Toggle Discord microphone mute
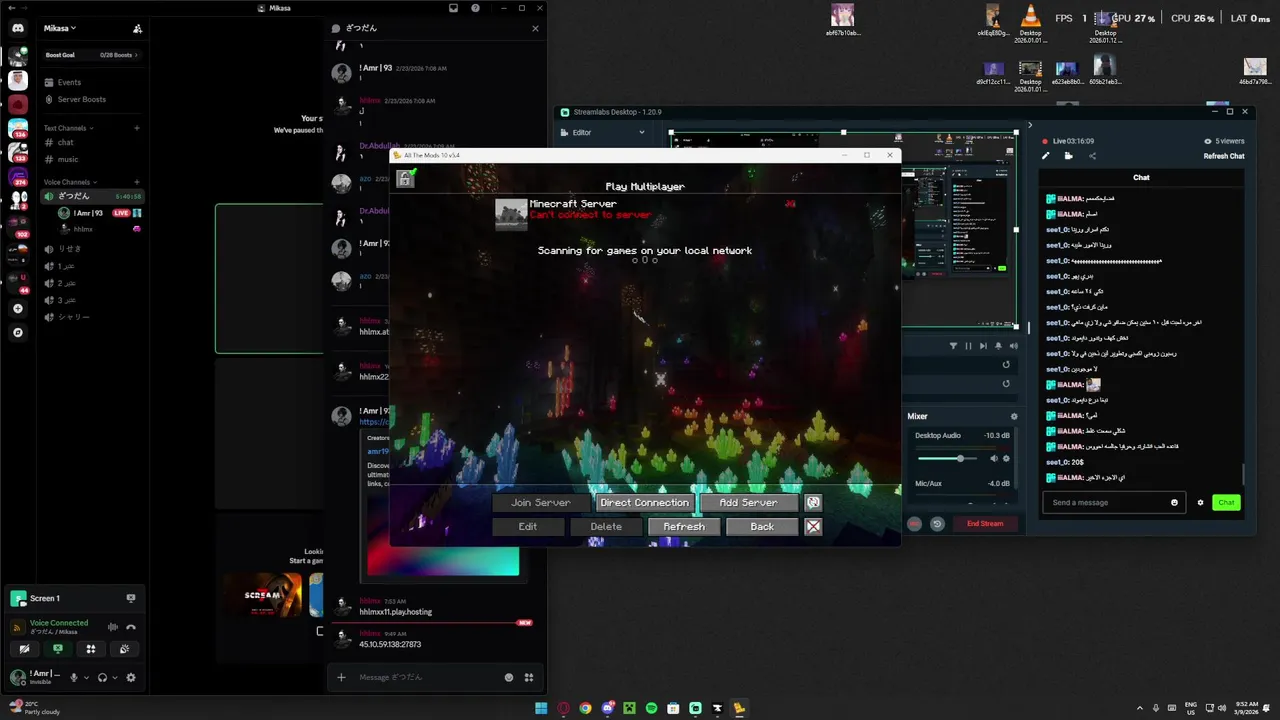This screenshot has height=720, width=1280. coord(73,677)
